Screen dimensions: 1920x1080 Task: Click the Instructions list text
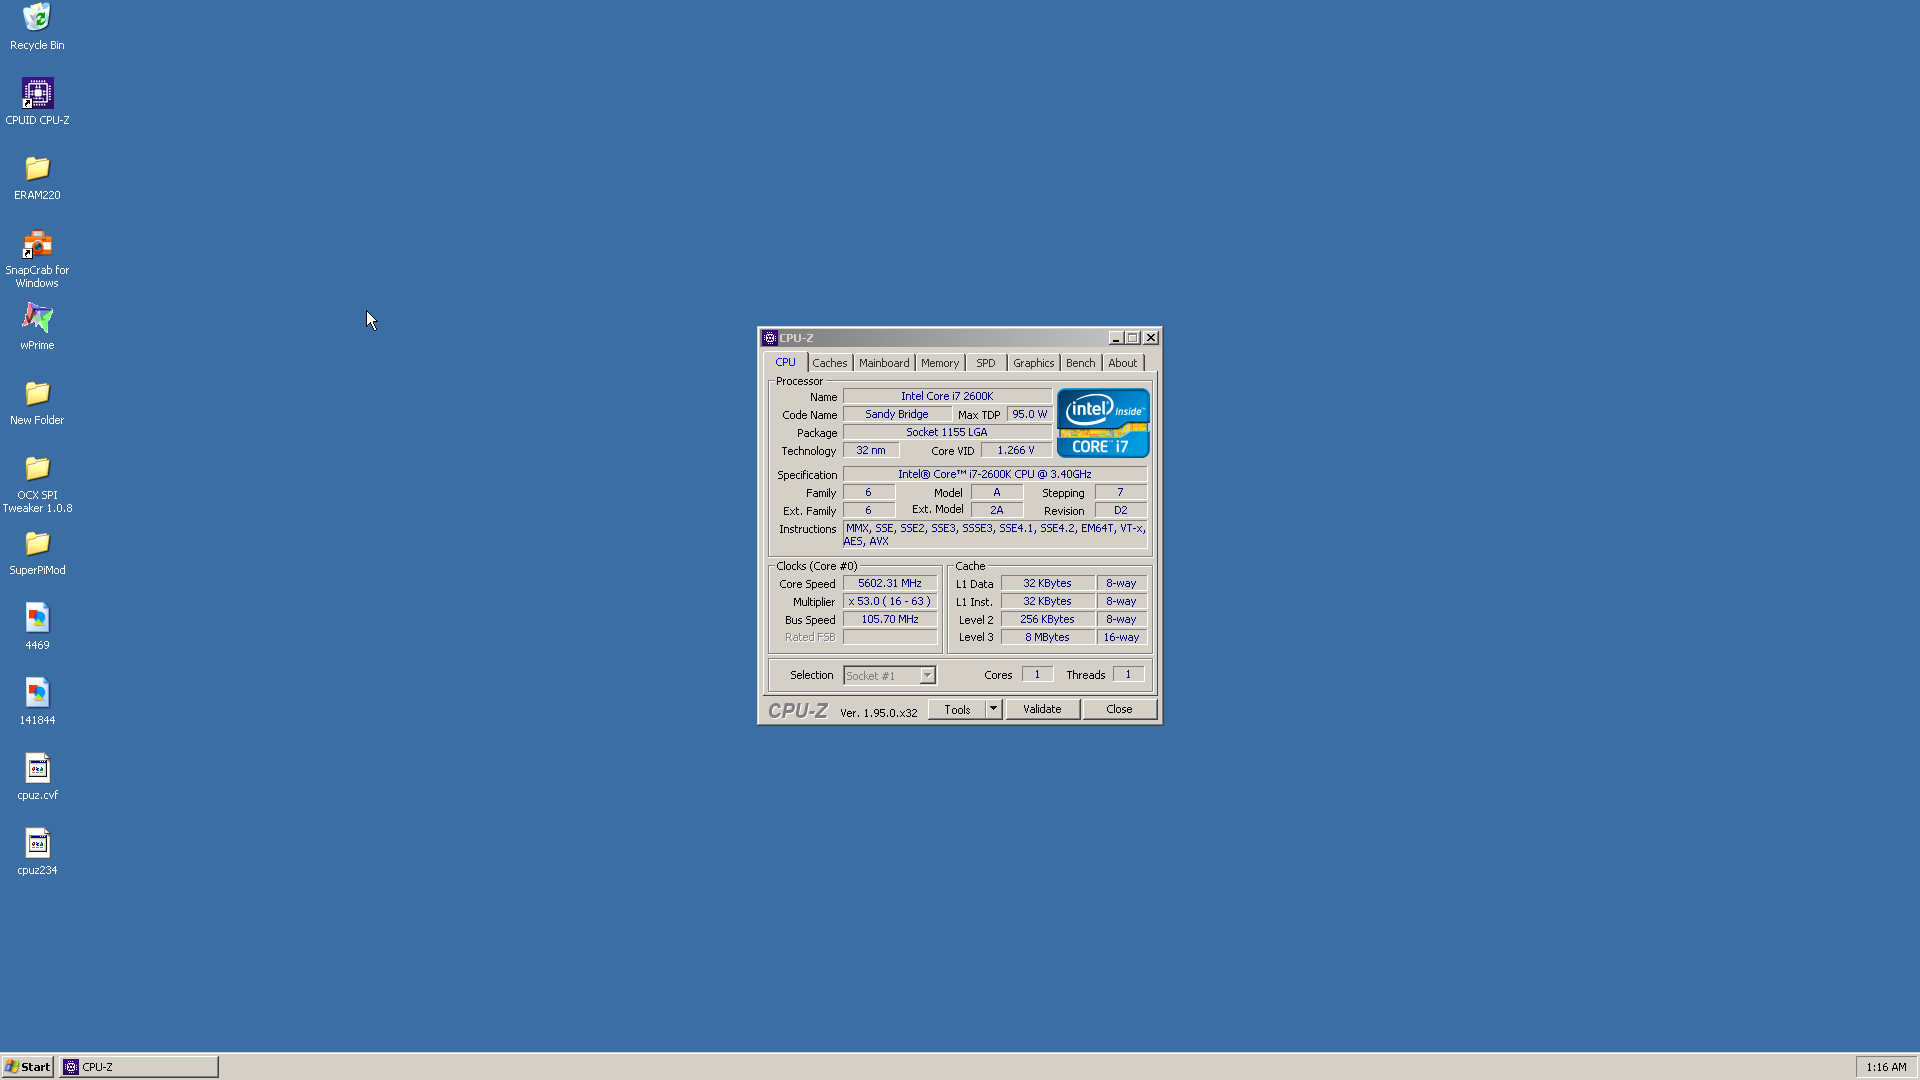pos(995,535)
